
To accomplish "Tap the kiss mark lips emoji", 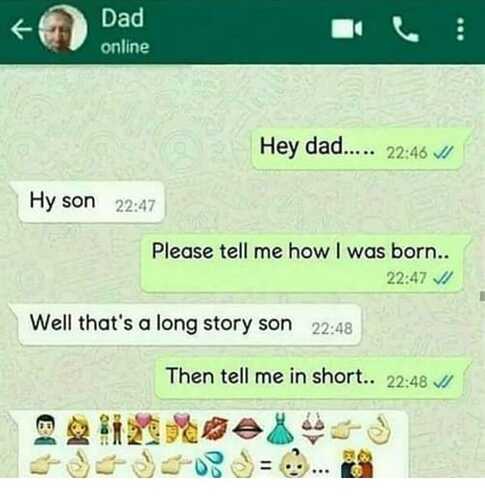I will coord(215,429).
